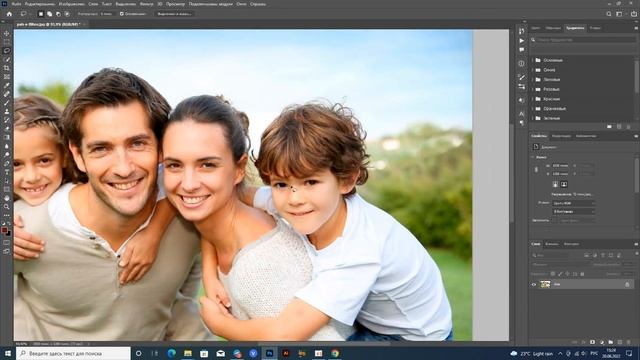Click the Home icon in options bar

[x=9, y=14]
